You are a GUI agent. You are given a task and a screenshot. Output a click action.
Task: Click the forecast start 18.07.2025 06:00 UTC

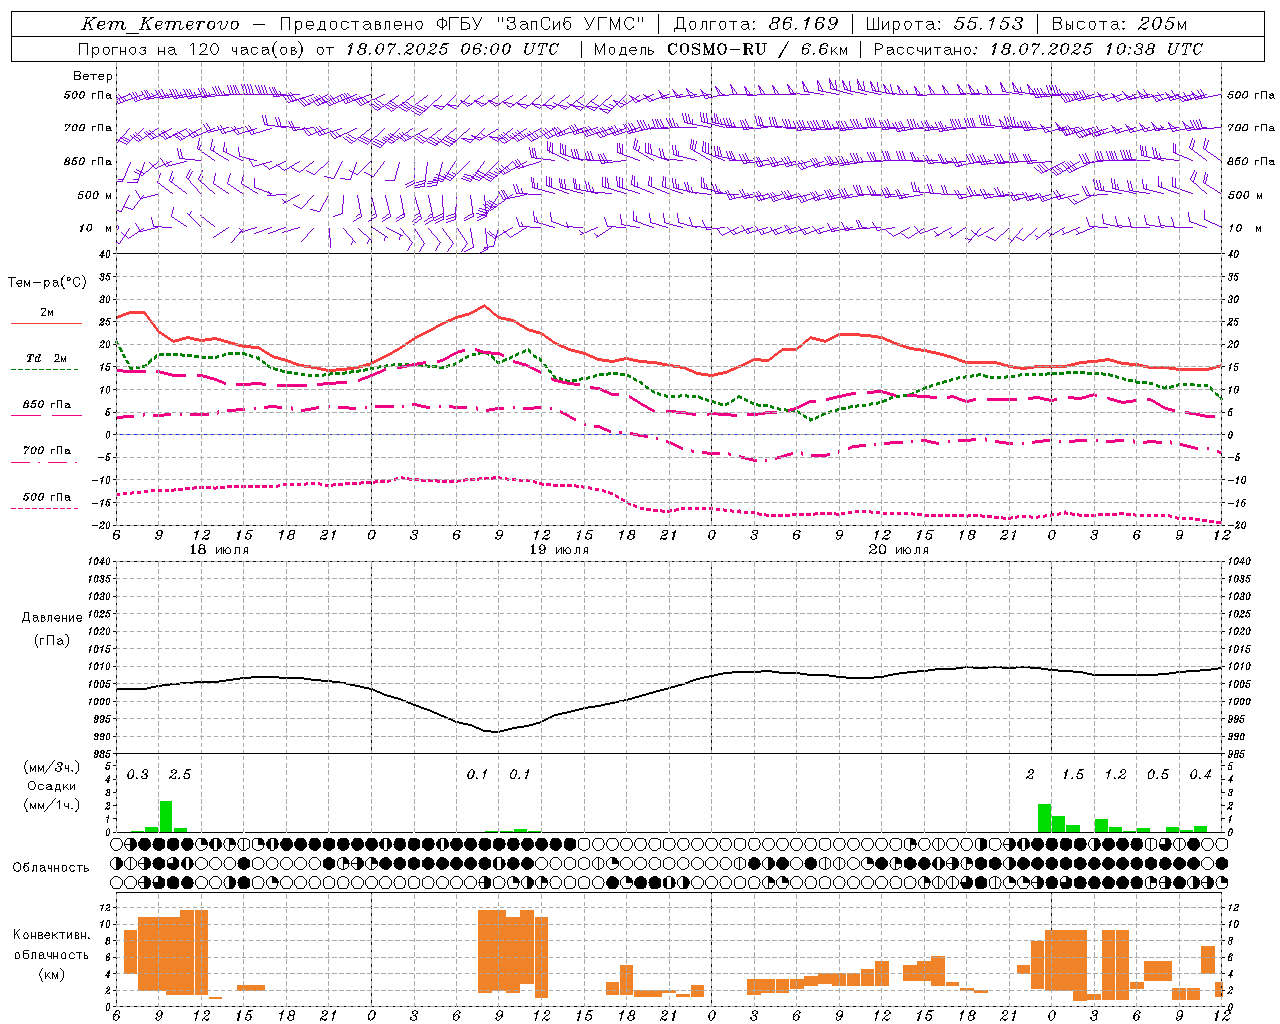click(x=453, y=49)
